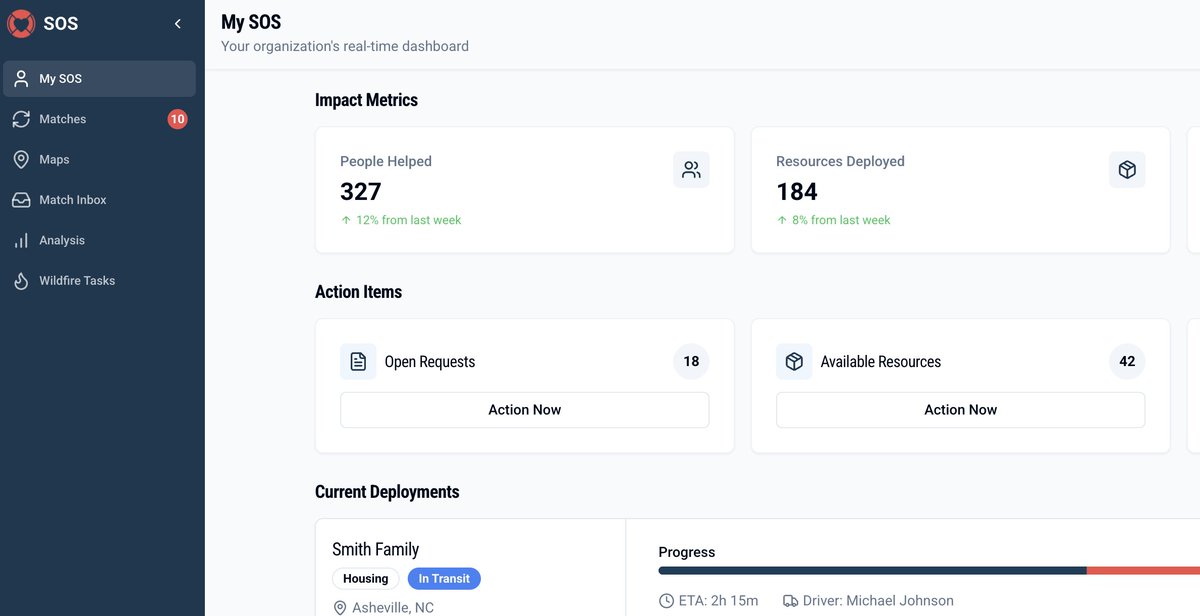
Task: Click the ETA: 2h 15m text
Action: click(x=719, y=601)
